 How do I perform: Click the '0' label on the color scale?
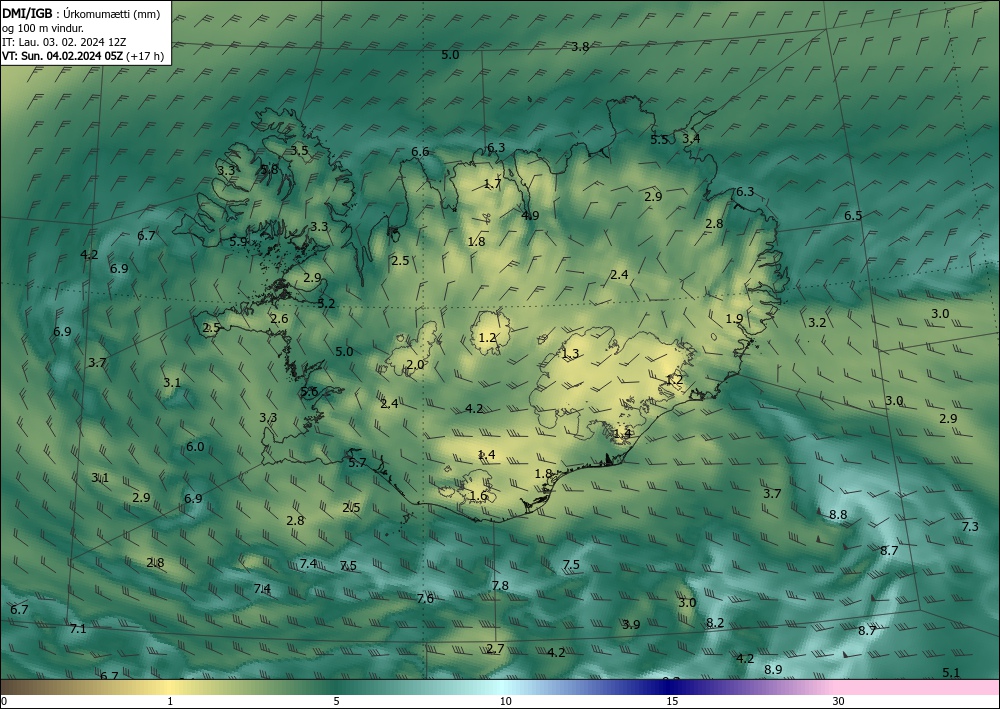(4, 702)
